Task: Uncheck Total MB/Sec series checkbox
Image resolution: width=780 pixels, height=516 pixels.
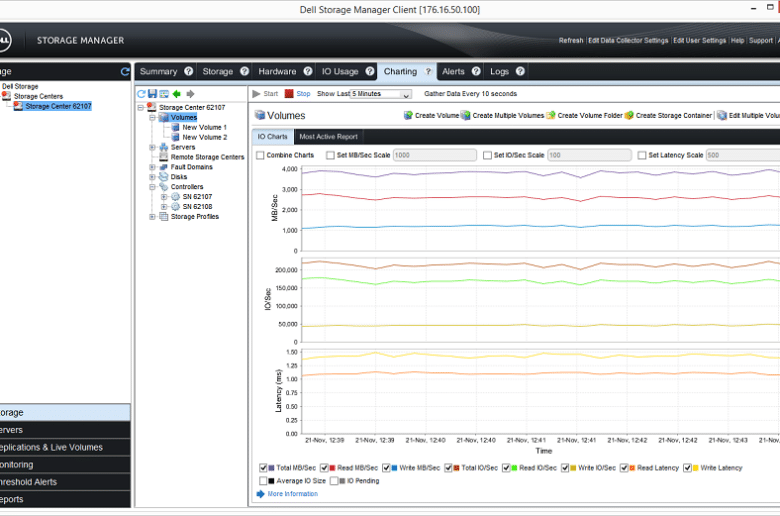Action: [263, 468]
